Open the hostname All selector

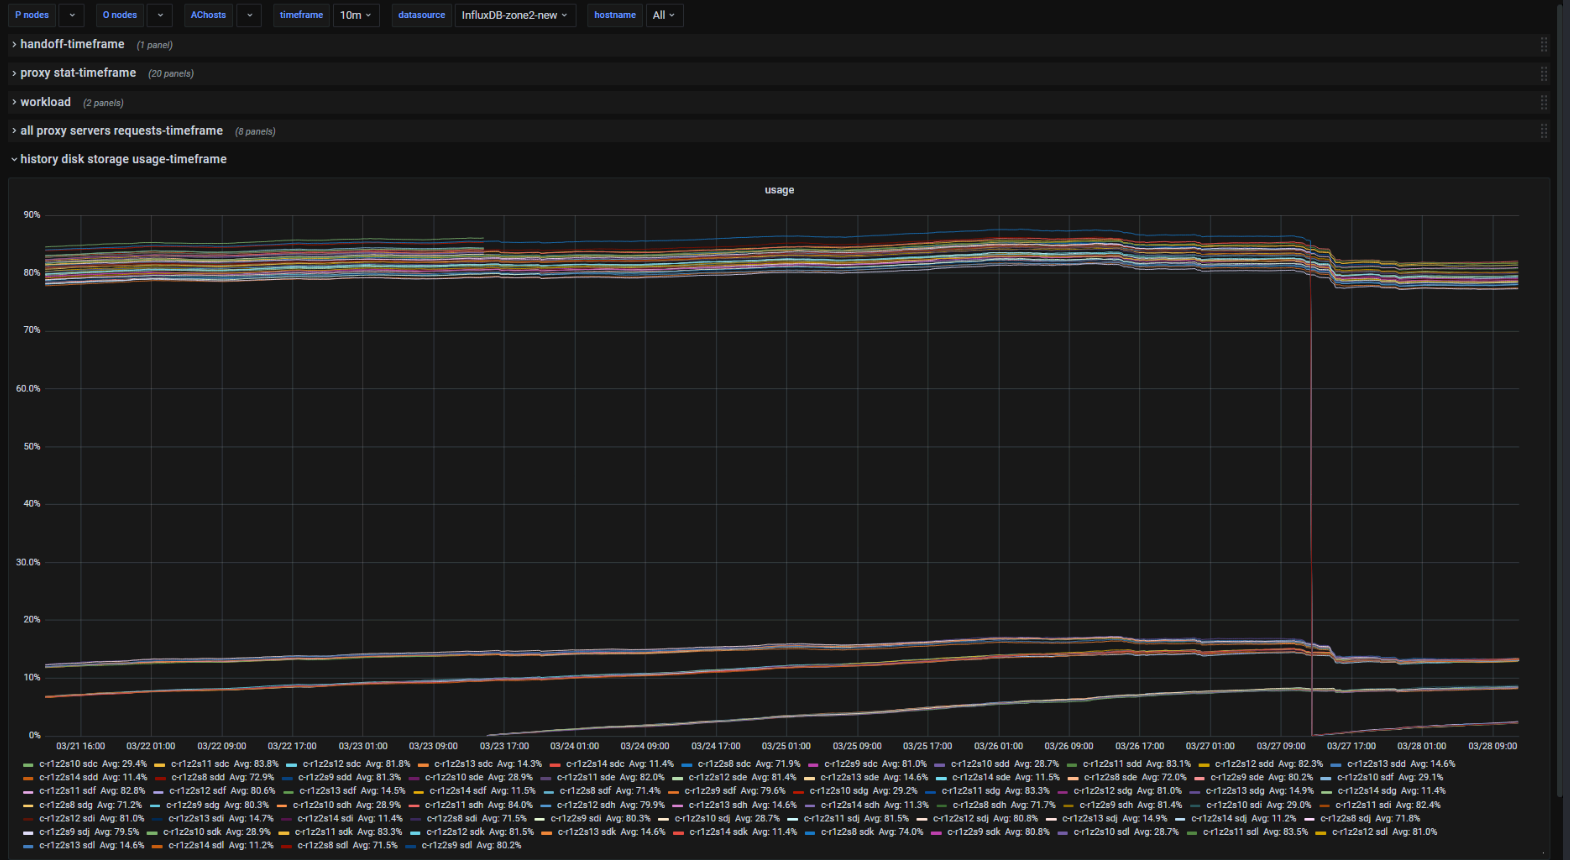click(663, 15)
